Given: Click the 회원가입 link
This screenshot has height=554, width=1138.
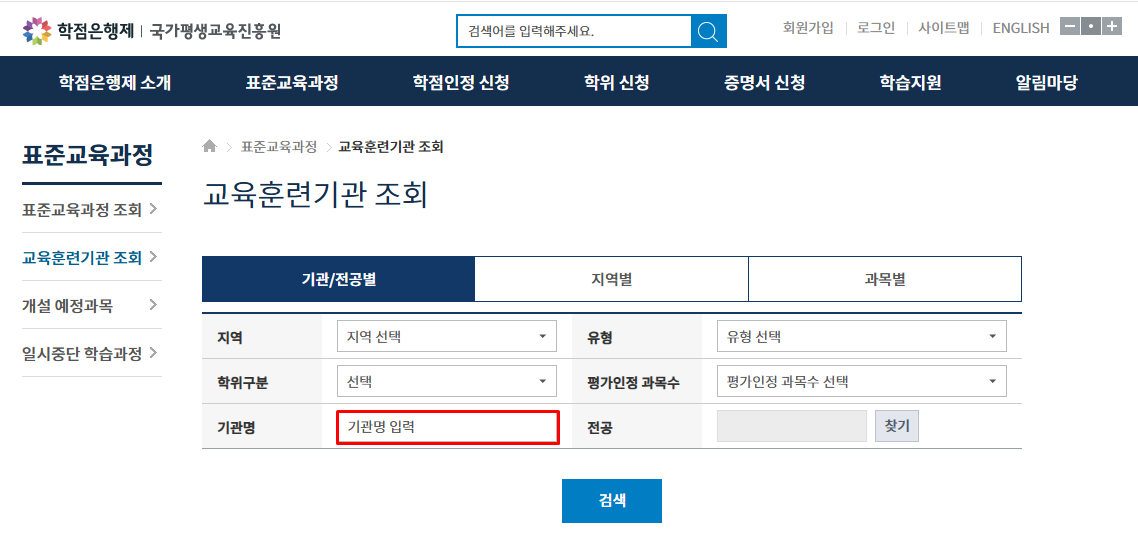Looking at the screenshot, I should (808, 28).
